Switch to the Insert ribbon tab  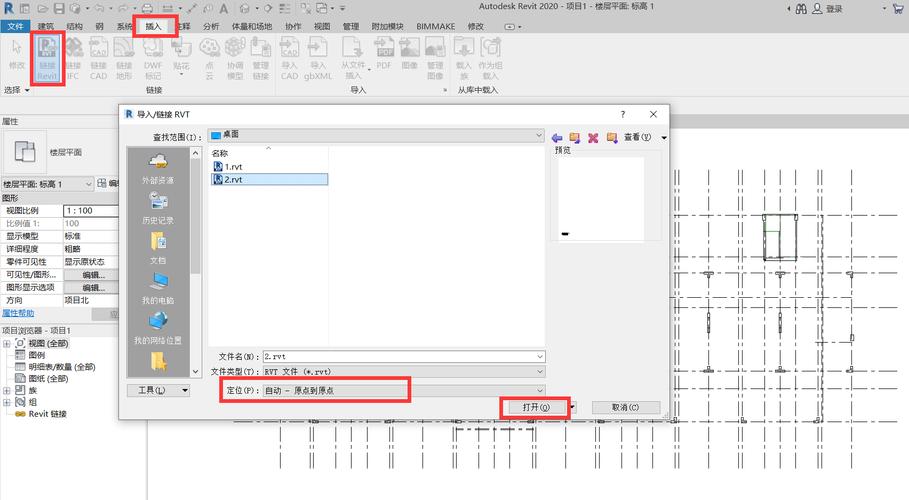154,27
